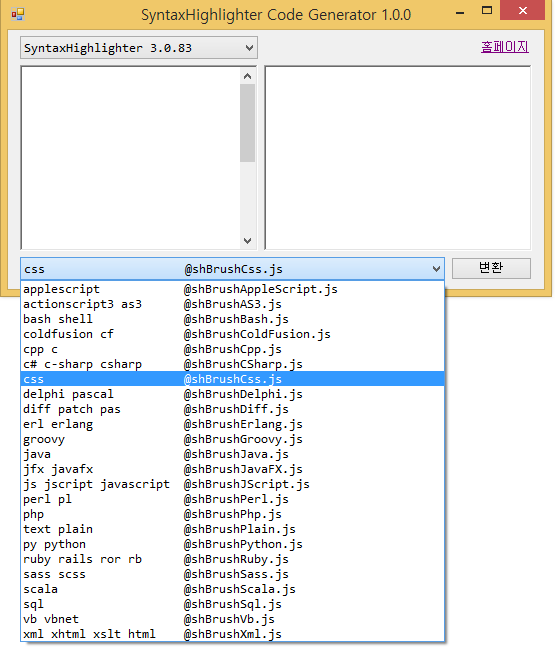Image resolution: width=555 pixels, height=649 pixels.
Task: Click the 변환 convert button
Action: pos(491,268)
